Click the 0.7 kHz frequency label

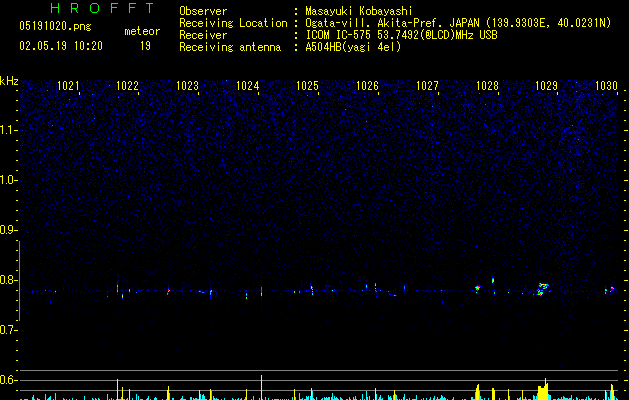point(7,330)
